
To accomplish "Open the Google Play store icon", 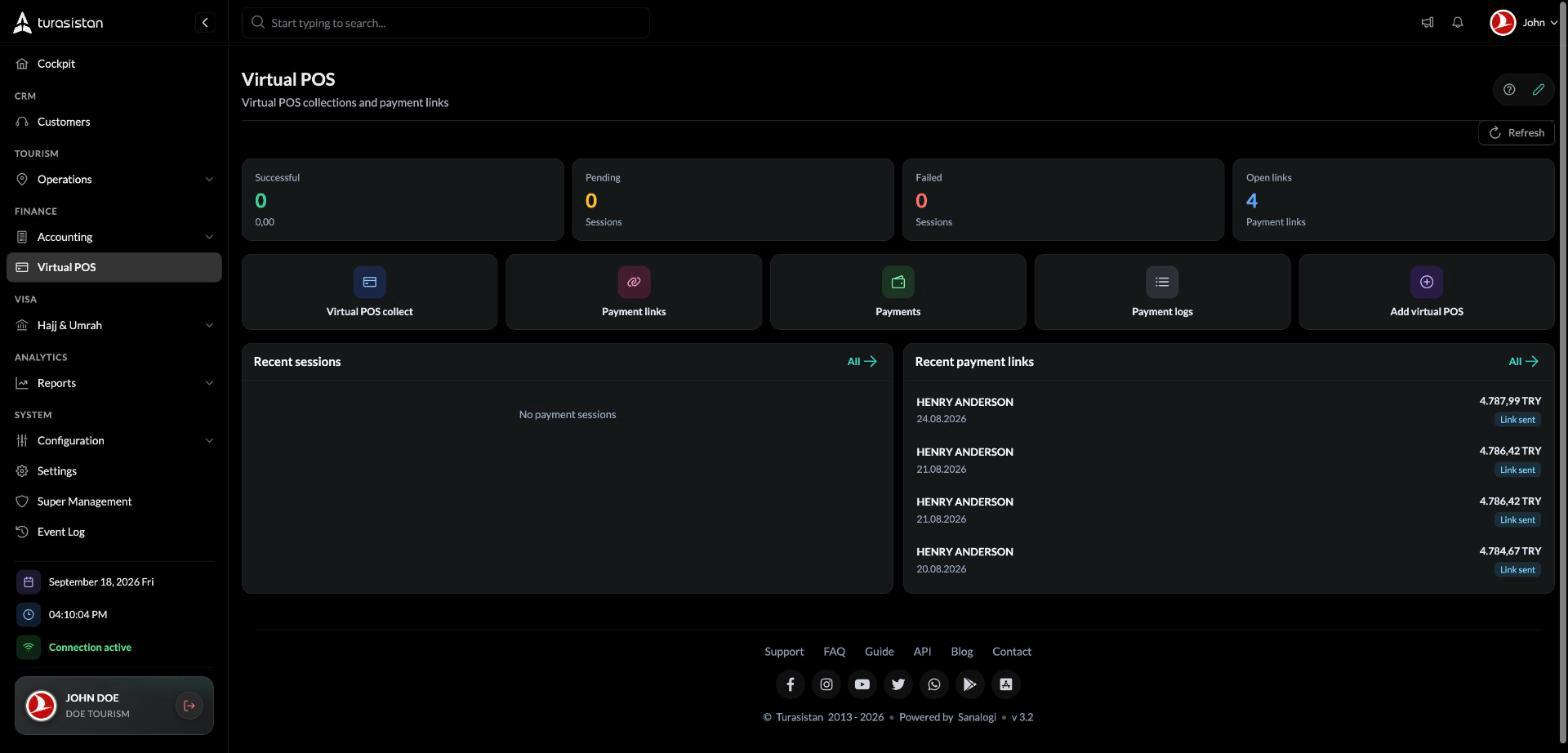I will 970,684.
